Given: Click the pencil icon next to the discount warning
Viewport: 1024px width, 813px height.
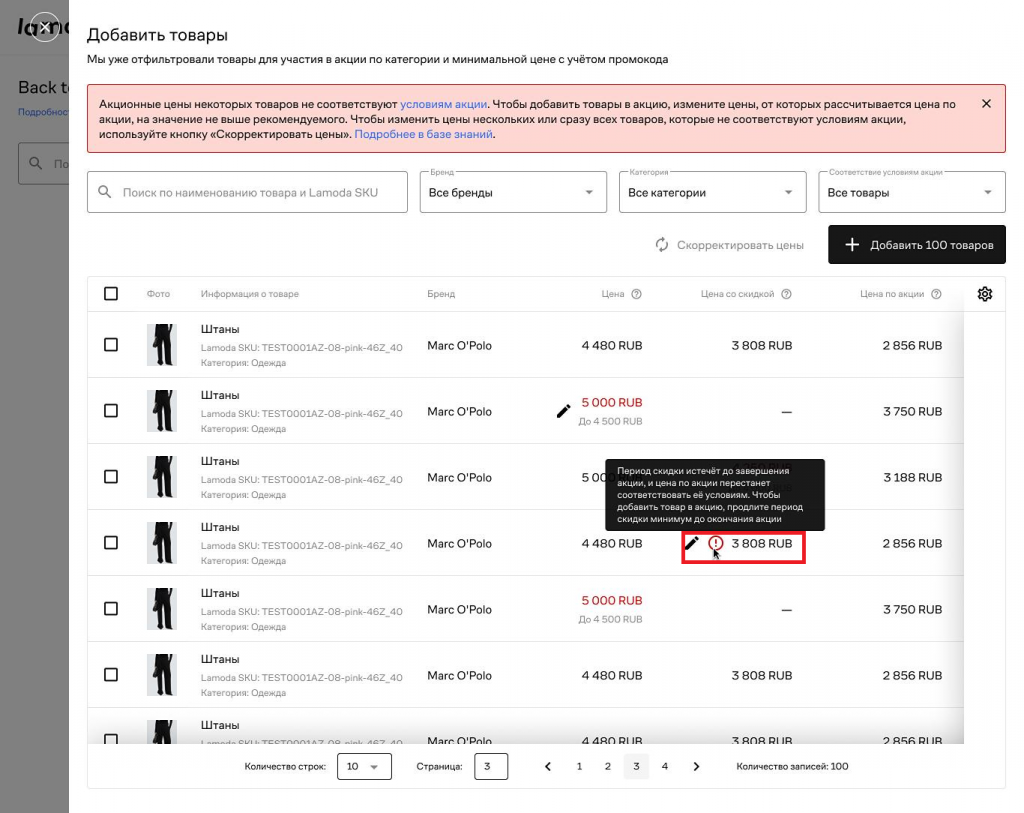Looking at the screenshot, I should pyautogui.click(x=691, y=543).
